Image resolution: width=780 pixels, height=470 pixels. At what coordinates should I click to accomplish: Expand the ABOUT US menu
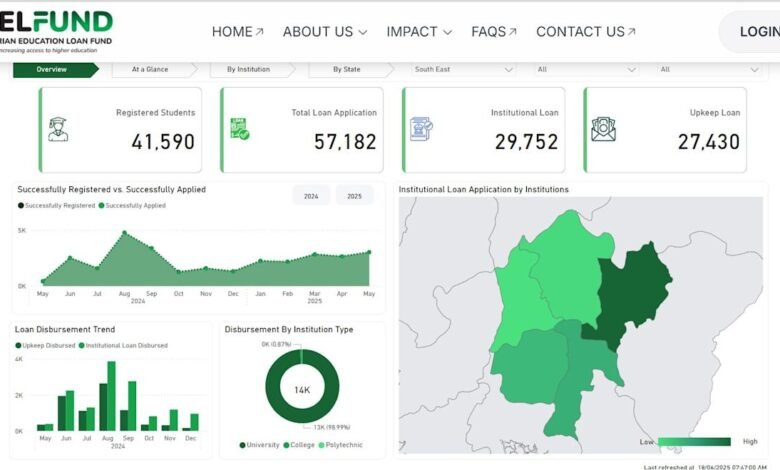(x=325, y=32)
